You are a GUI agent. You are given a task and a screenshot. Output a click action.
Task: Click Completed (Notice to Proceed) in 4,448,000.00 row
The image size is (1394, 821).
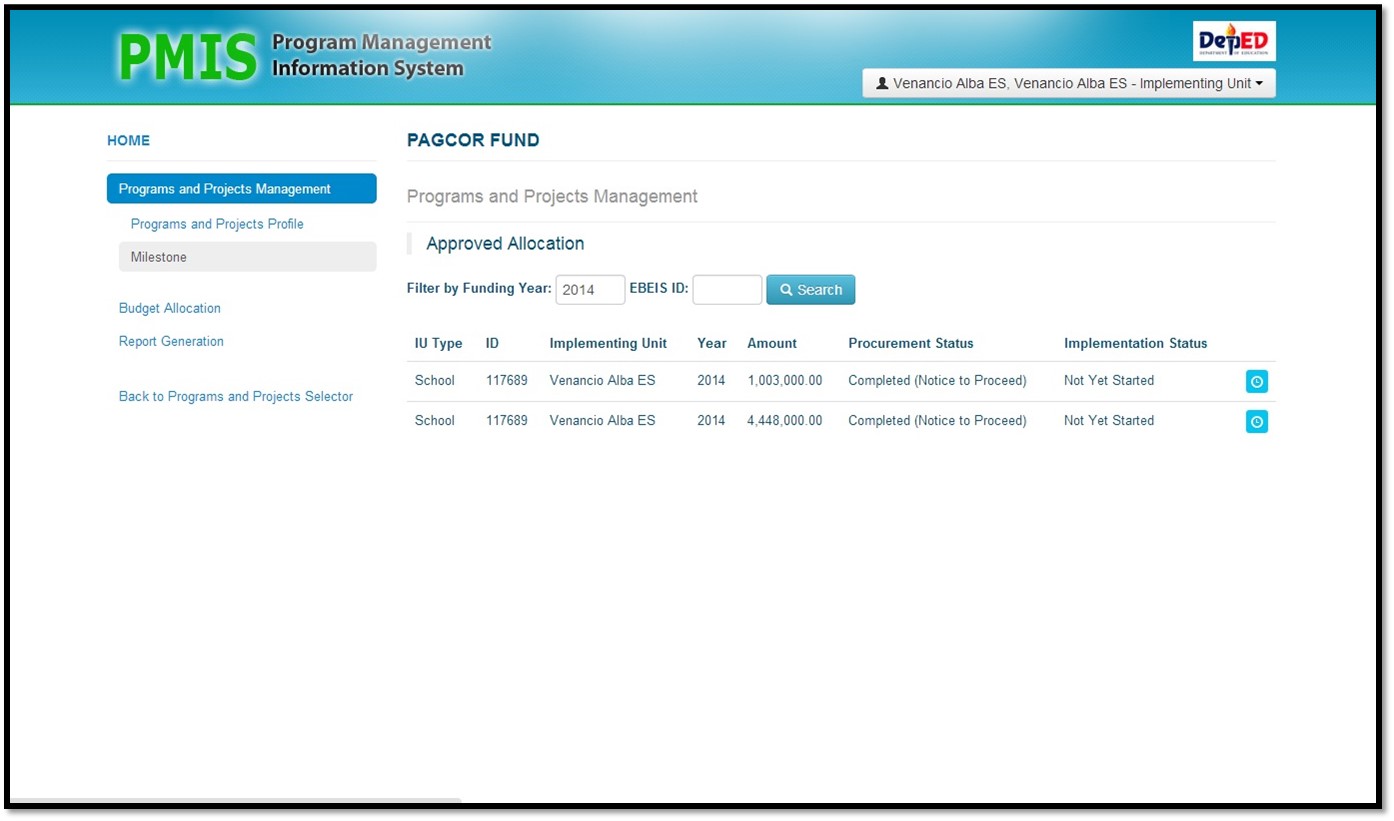937,420
